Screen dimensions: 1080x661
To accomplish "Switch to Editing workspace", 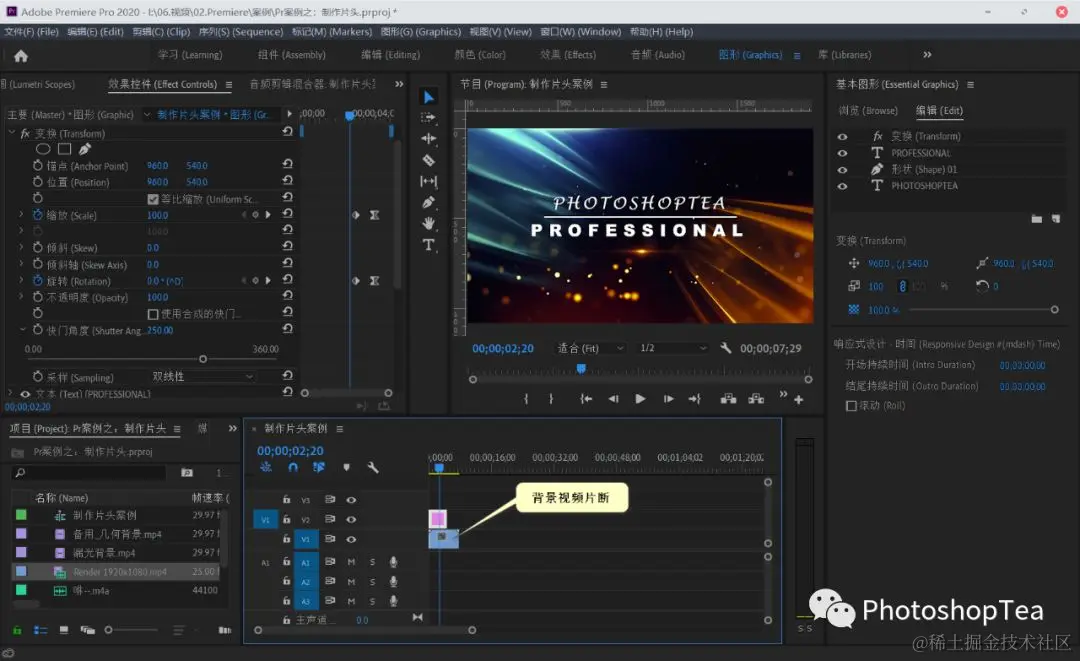I will click(x=391, y=54).
